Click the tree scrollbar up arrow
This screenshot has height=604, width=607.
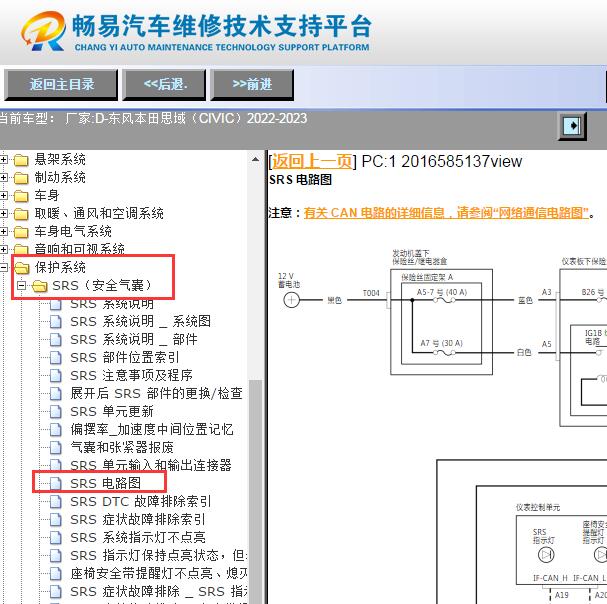[x=255, y=159]
